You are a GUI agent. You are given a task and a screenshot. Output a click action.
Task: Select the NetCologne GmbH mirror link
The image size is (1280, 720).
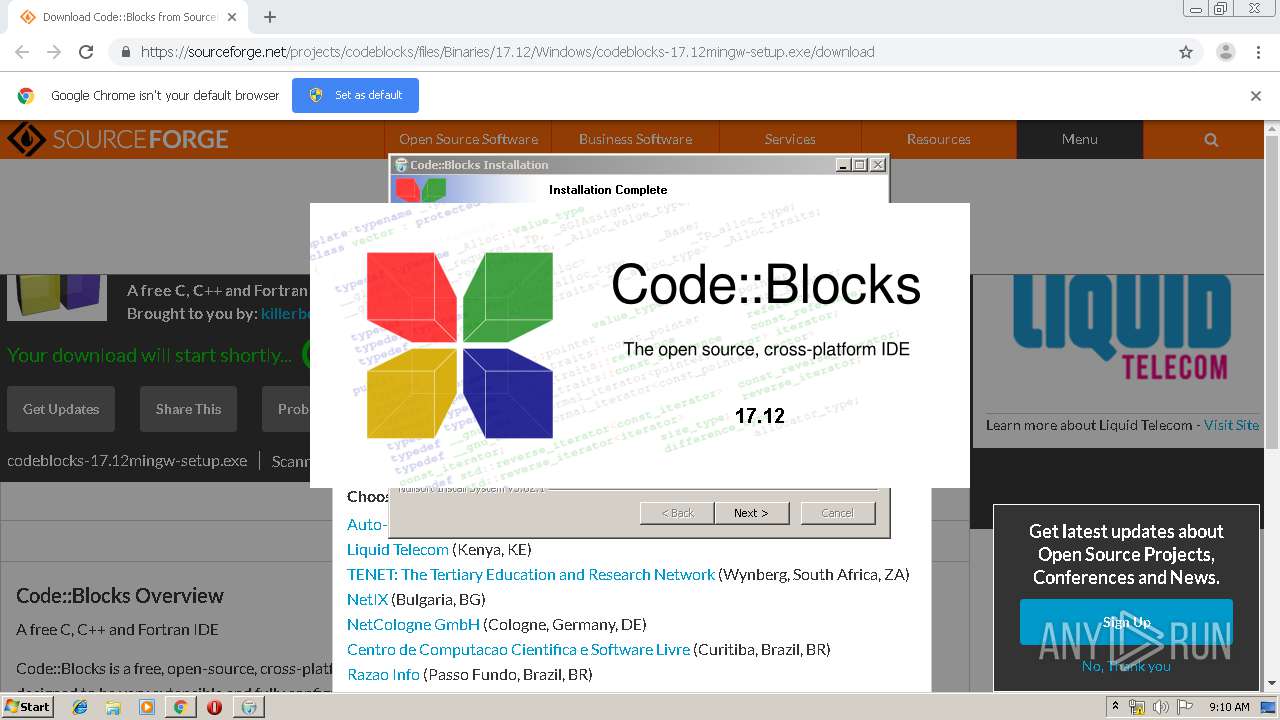[413, 624]
